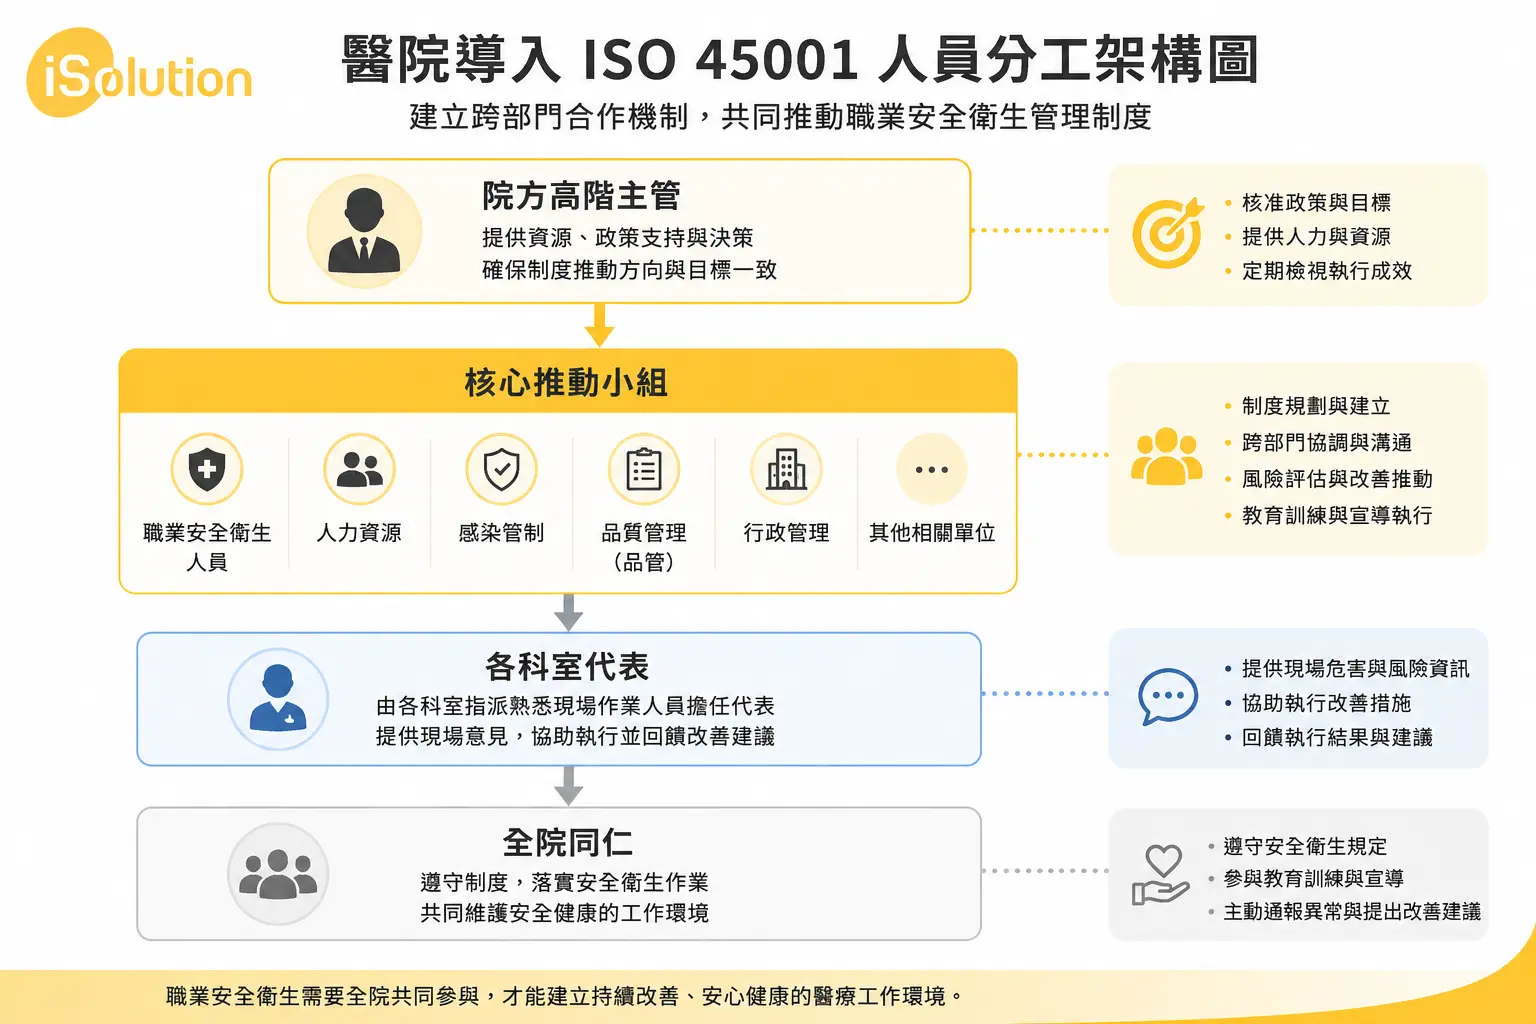This screenshot has height=1024, width=1536.
Task: Click the bullet 回饋執行結果與建議
Action: pyautogui.click(x=1337, y=738)
